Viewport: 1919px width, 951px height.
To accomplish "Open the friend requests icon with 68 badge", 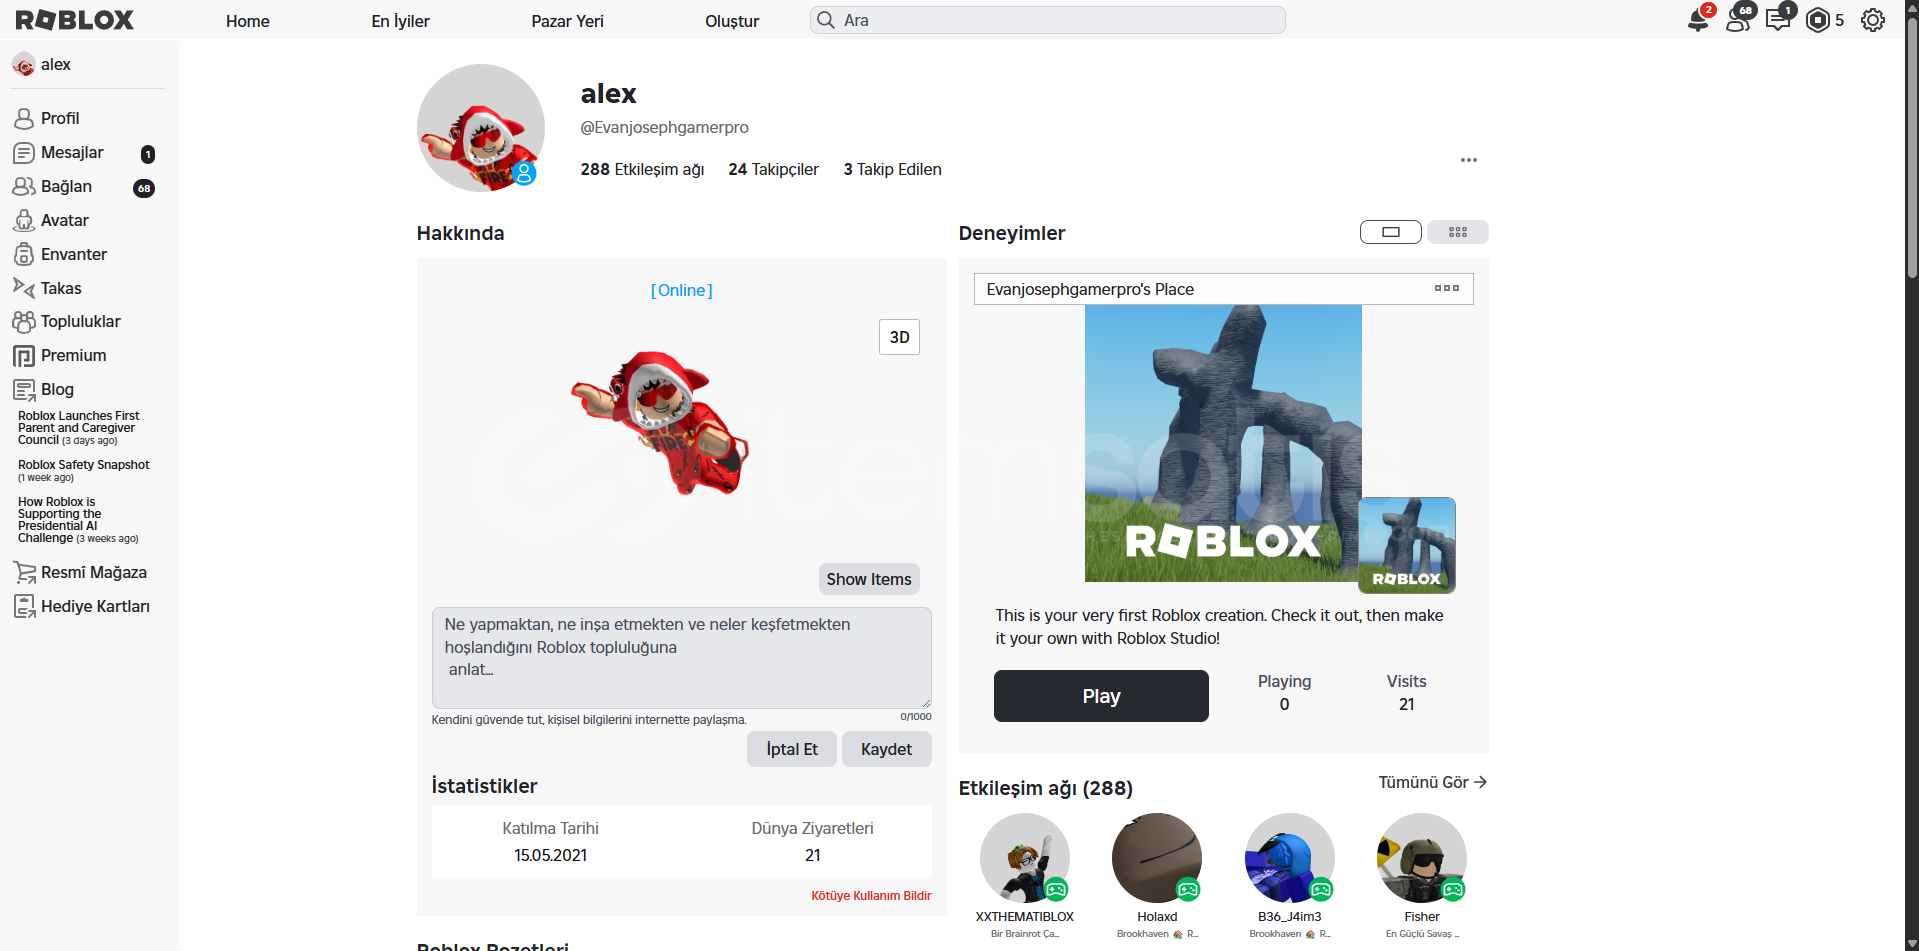I will [x=1738, y=20].
